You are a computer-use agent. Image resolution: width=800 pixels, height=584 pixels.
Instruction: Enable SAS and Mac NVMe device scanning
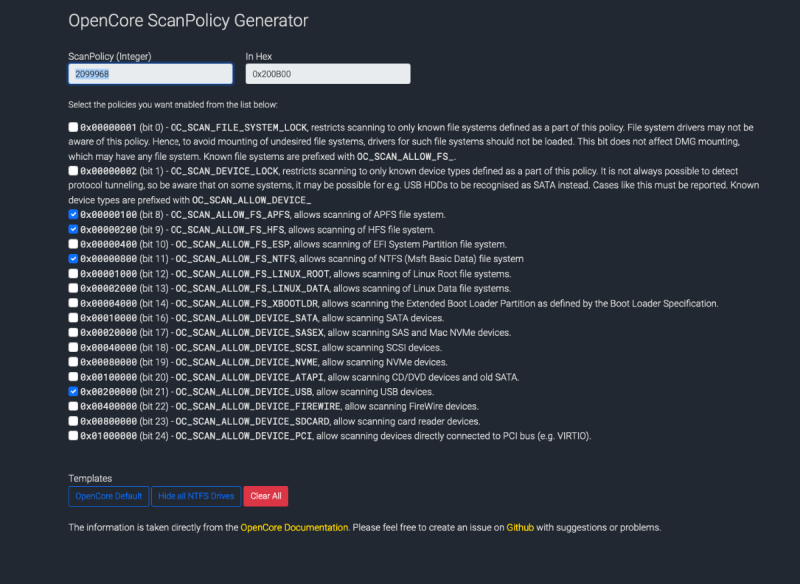pos(72,332)
